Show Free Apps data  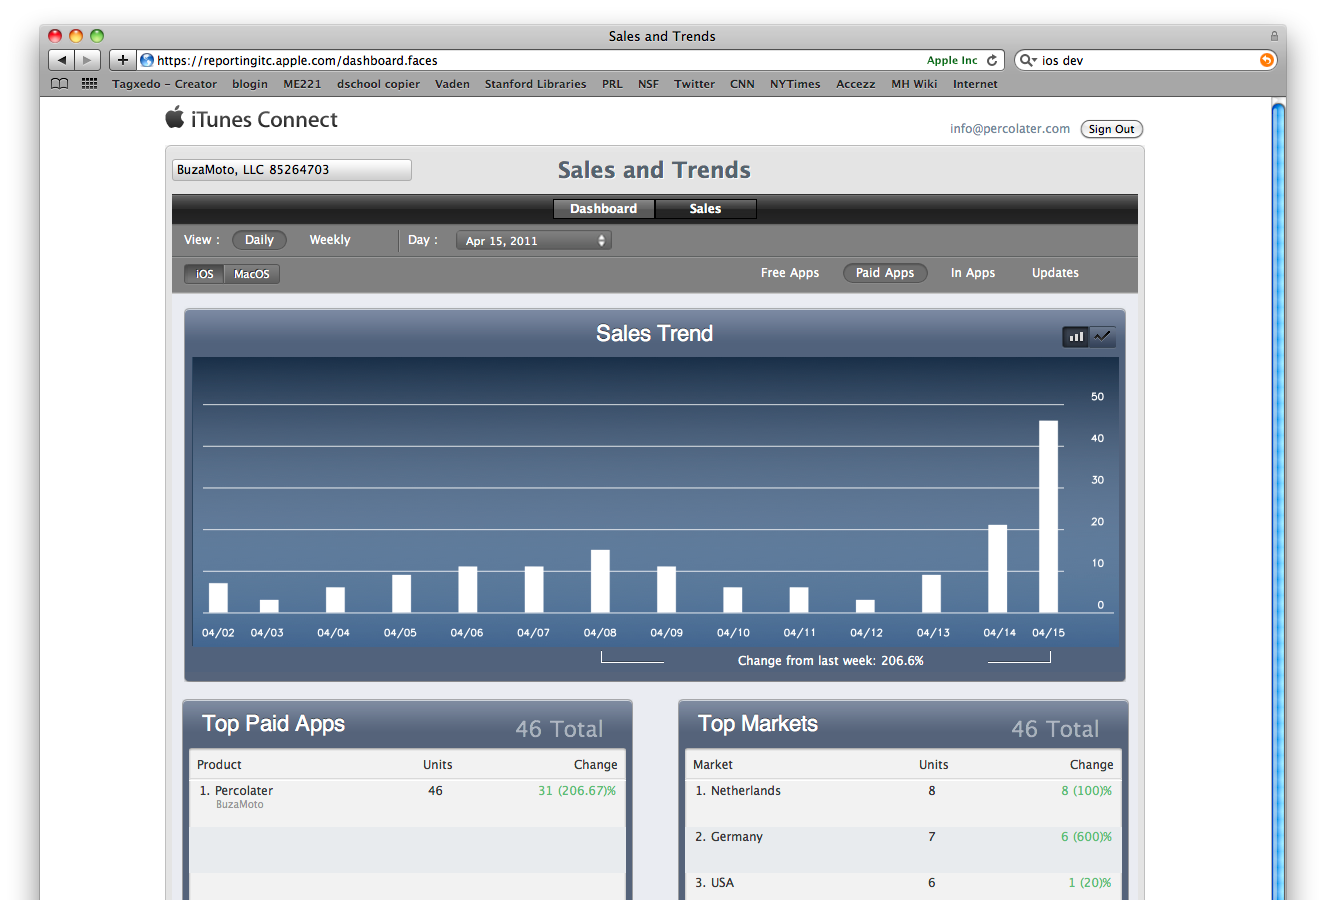pos(790,273)
